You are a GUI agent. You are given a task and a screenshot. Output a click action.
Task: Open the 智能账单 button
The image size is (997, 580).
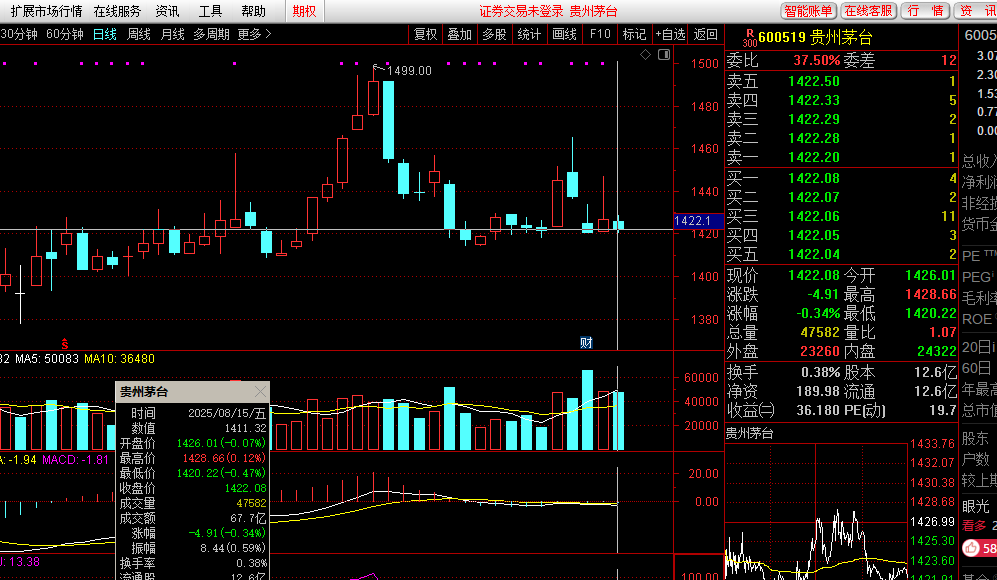[808, 11]
